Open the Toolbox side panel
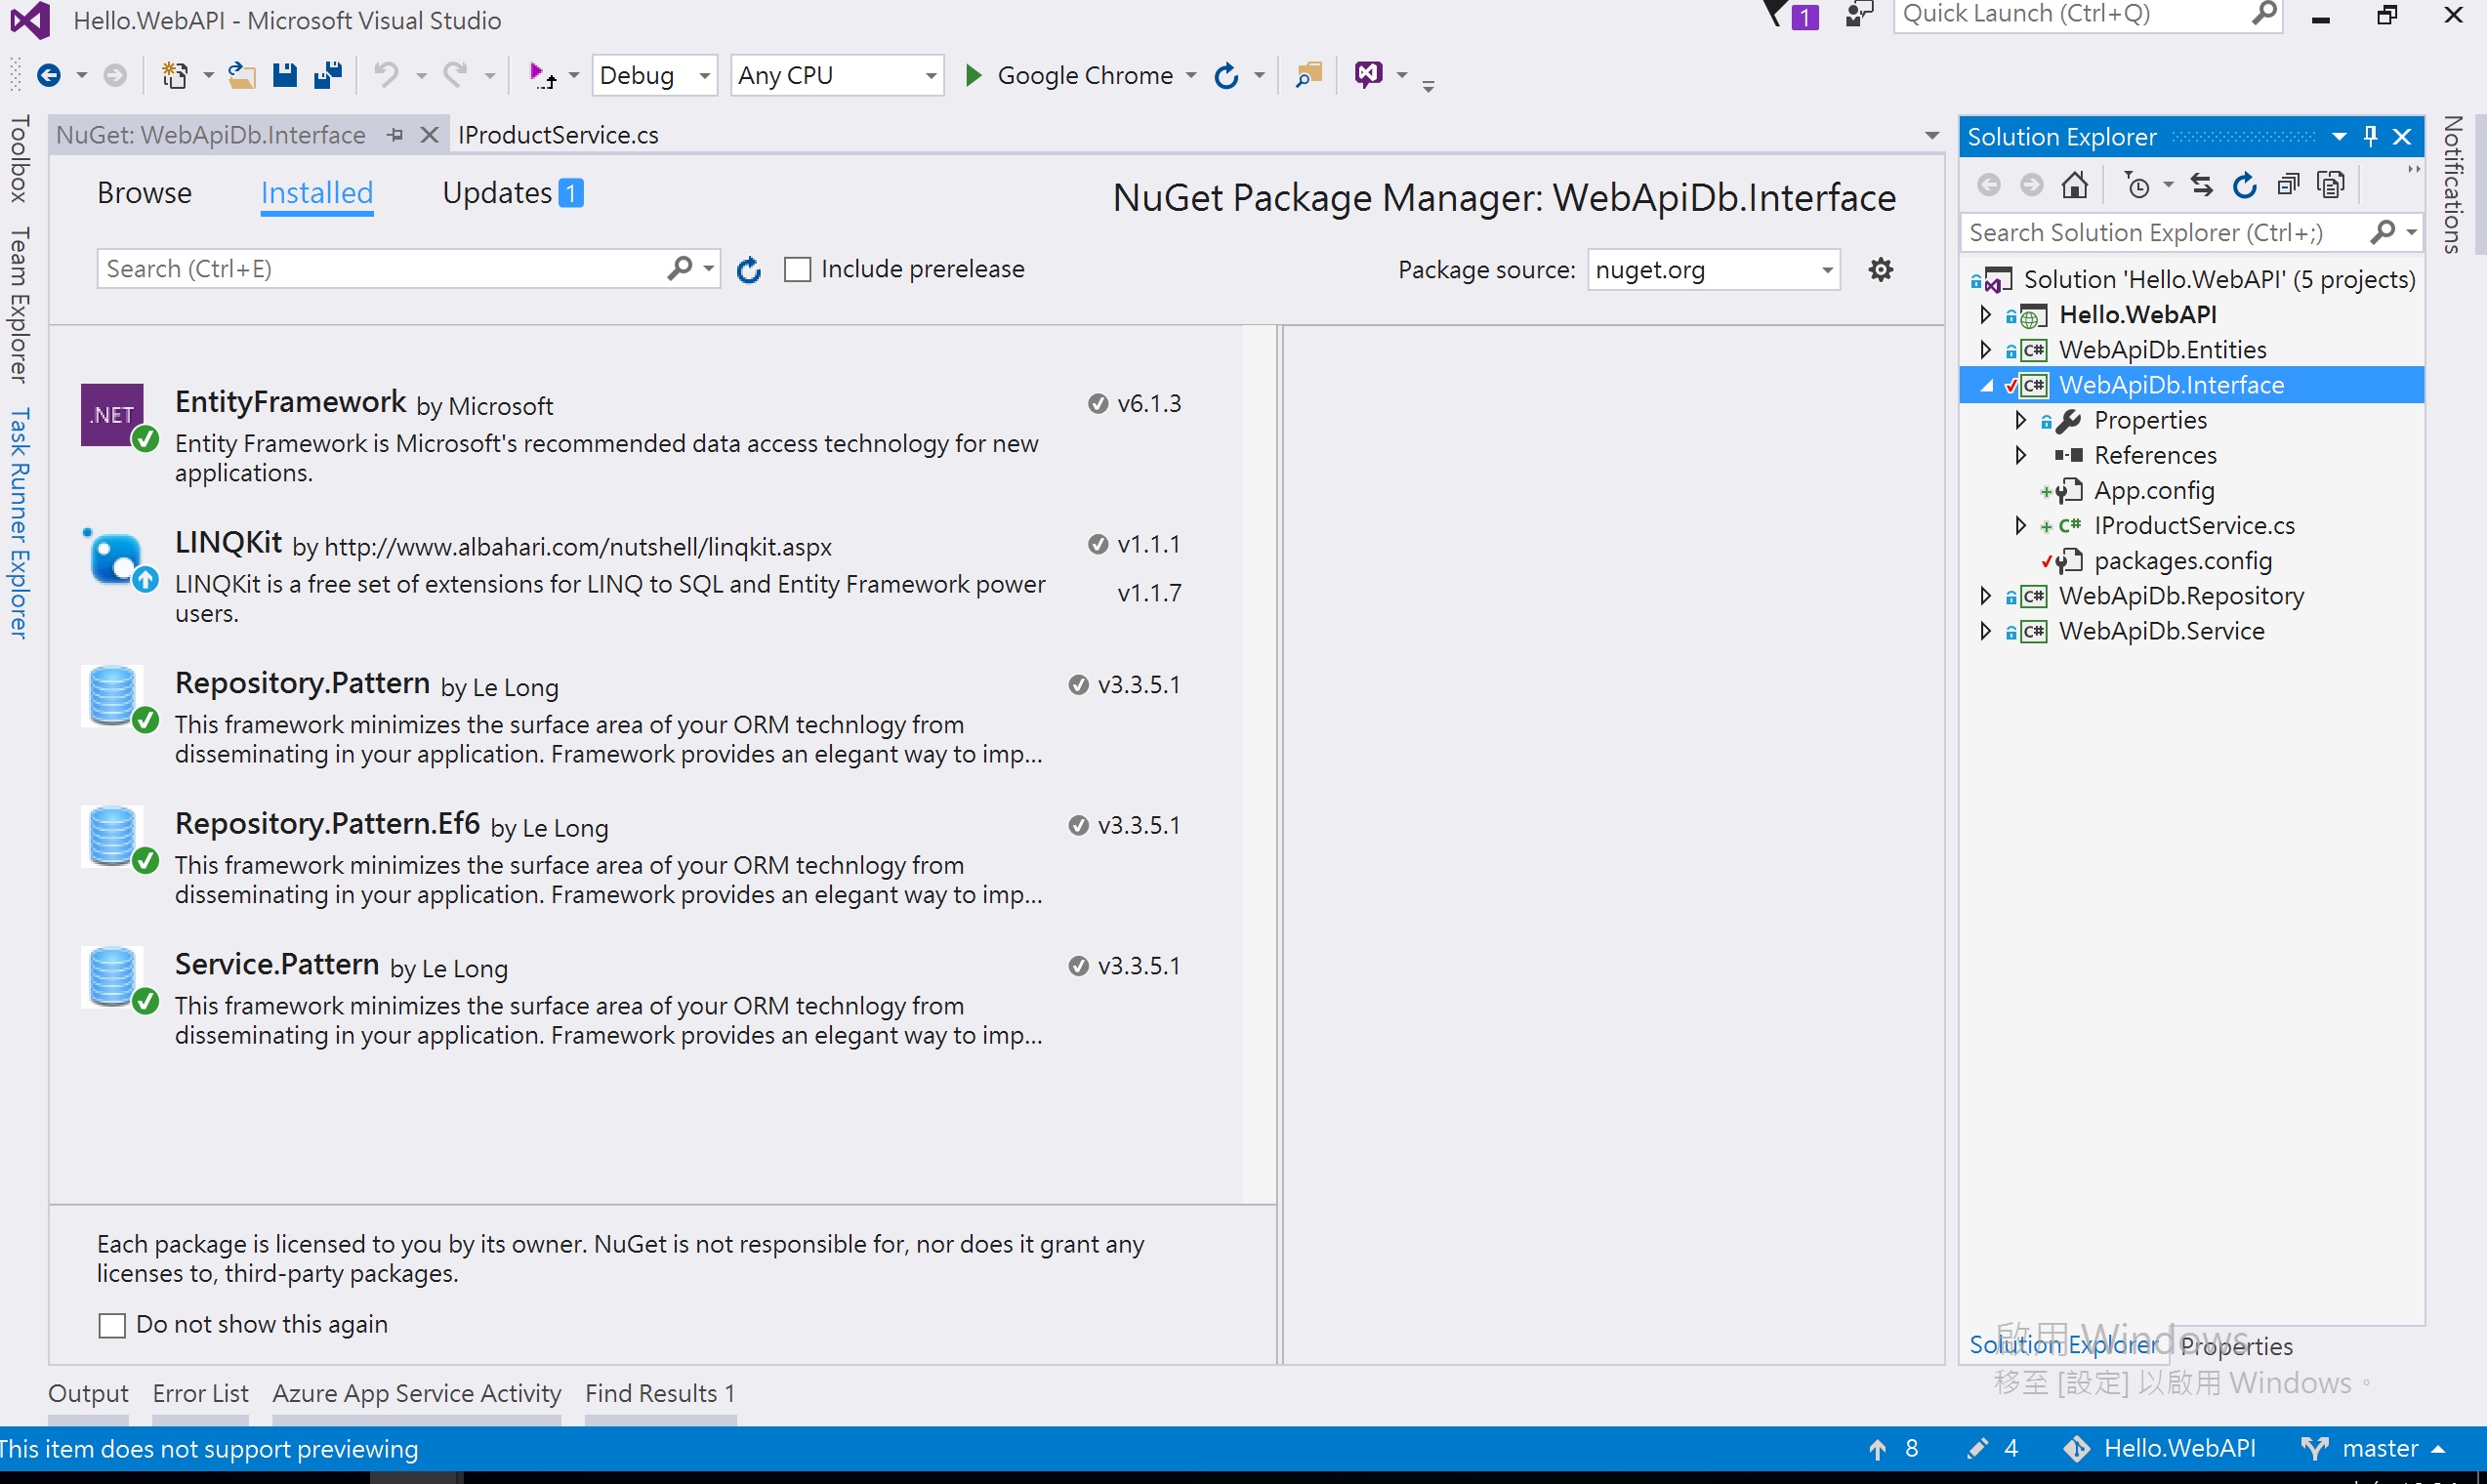The height and width of the screenshot is (1484, 2487). click(18, 158)
